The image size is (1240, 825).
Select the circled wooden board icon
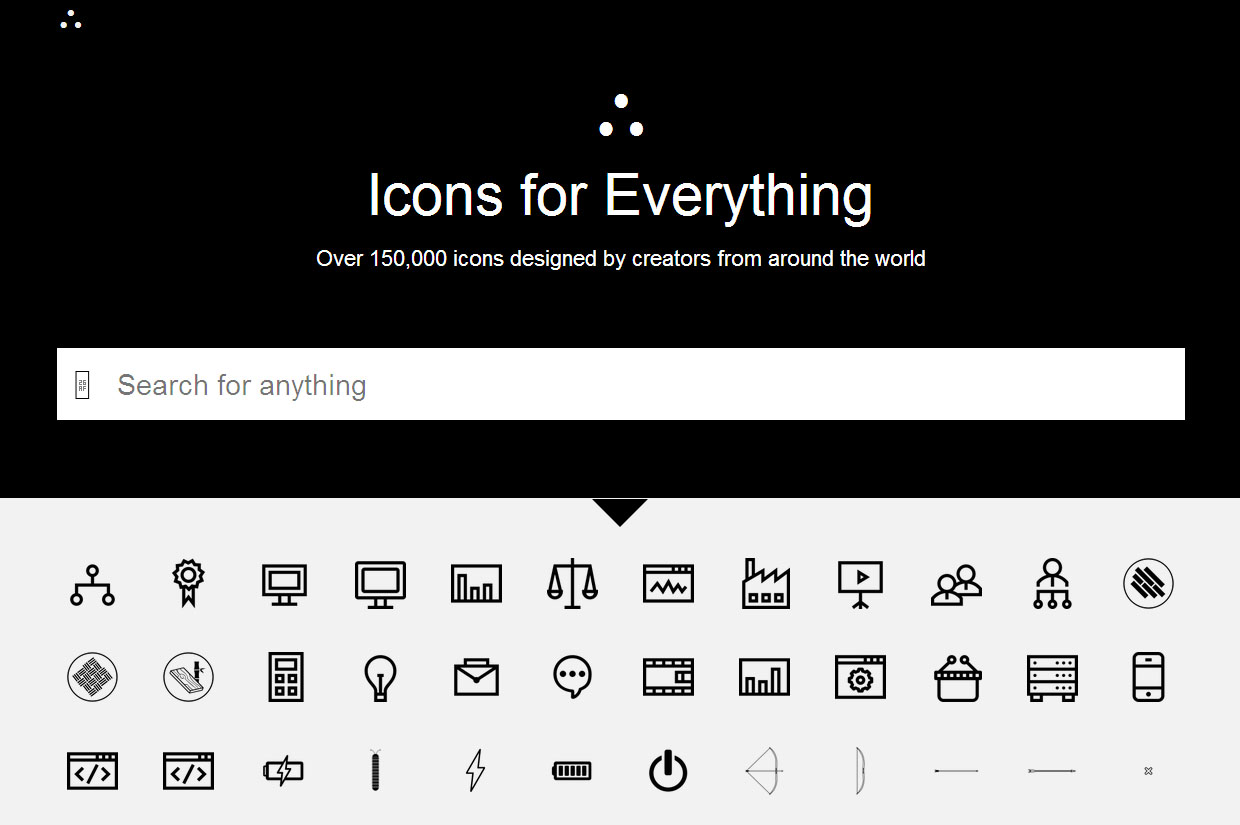click(x=188, y=677)
